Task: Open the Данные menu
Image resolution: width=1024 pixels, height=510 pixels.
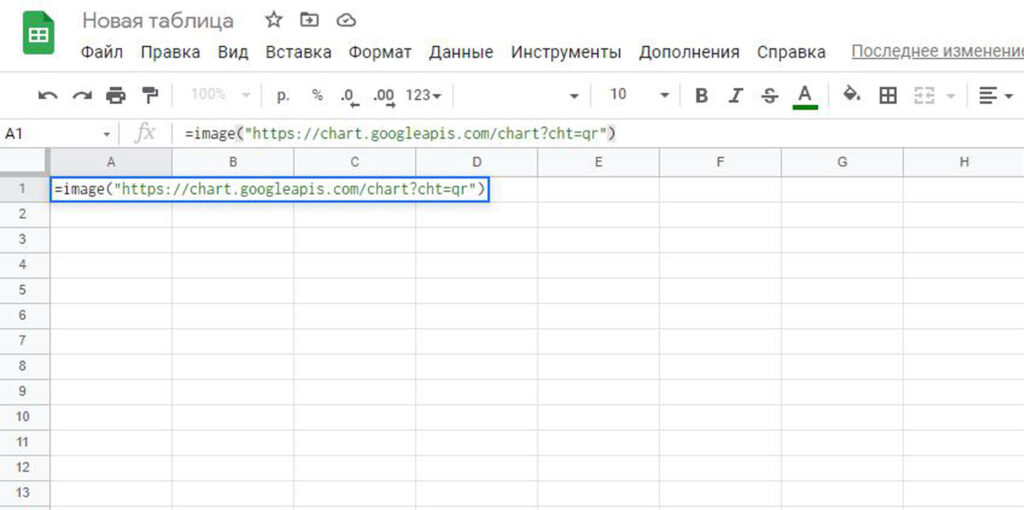Action: (461, 52)
